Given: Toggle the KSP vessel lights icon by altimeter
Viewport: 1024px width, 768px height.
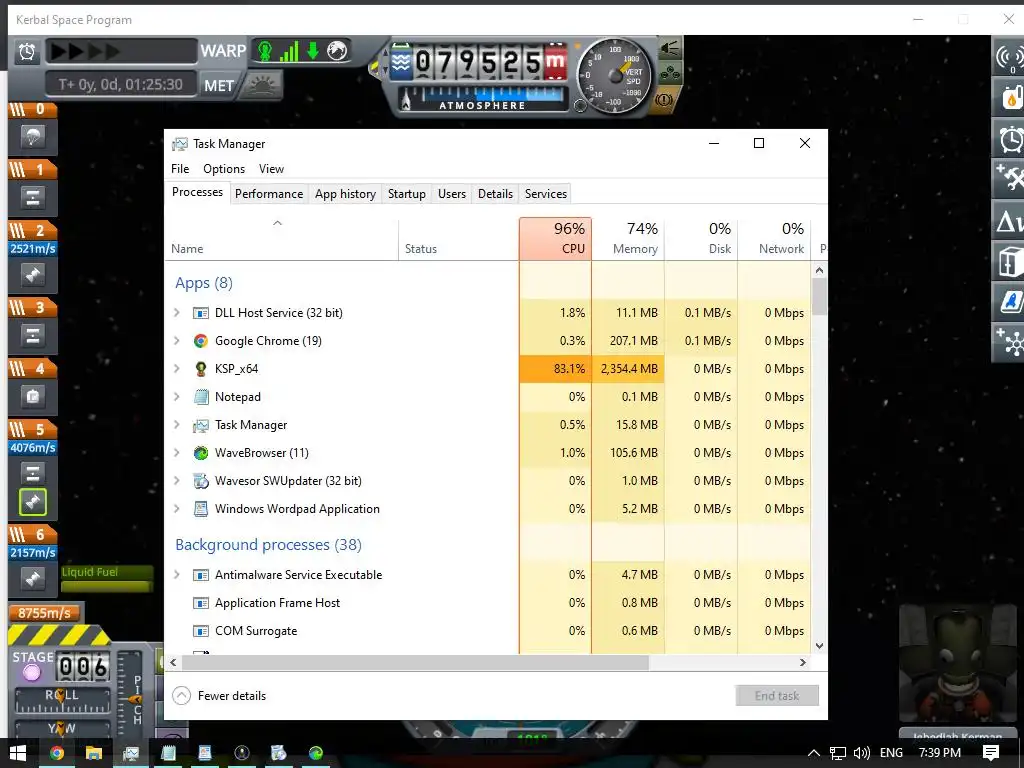Looking at the screenshot, I should 670,48.
